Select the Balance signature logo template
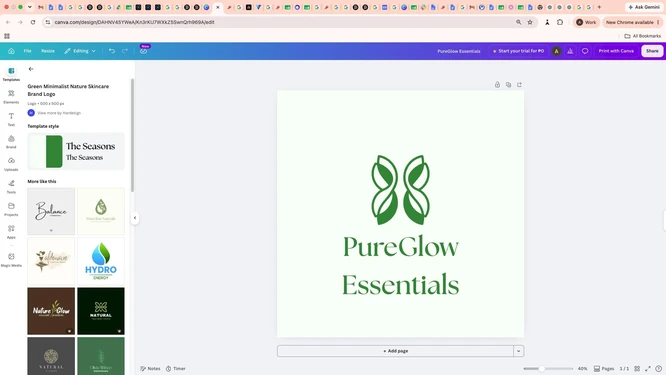The width and height of the screenshot is (666, 375). 51,211
